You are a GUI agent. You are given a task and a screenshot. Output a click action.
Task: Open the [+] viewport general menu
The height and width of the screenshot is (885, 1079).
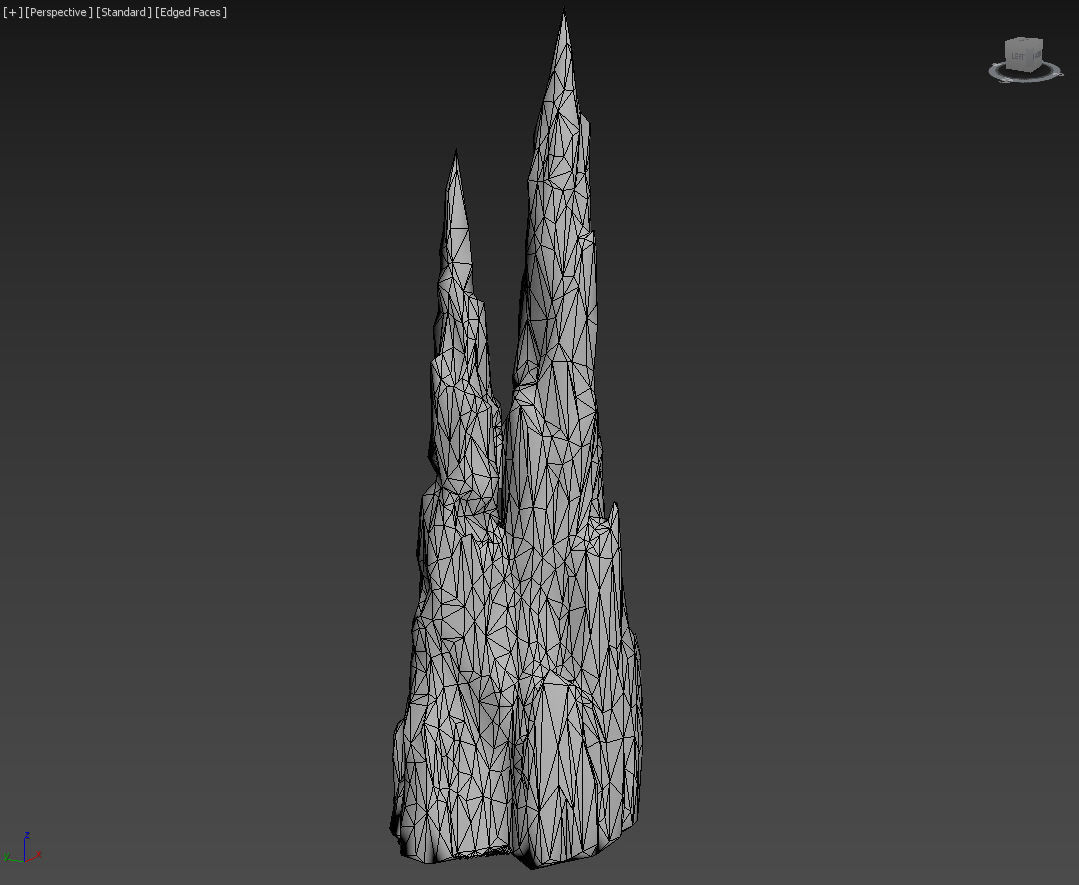[12, 12]
